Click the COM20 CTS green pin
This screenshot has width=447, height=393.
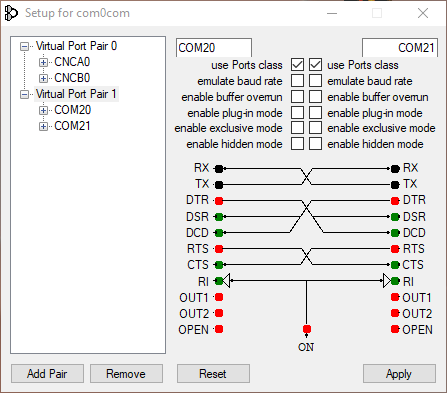coord(219,265)
